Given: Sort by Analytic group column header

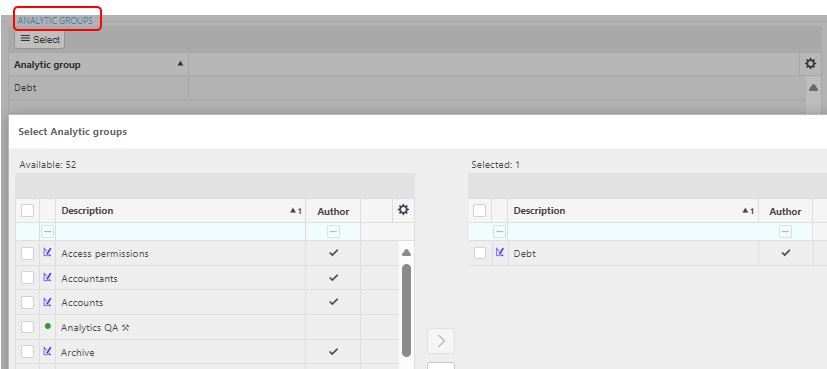Looking at the screenshot, I should [x=99, y=65].
